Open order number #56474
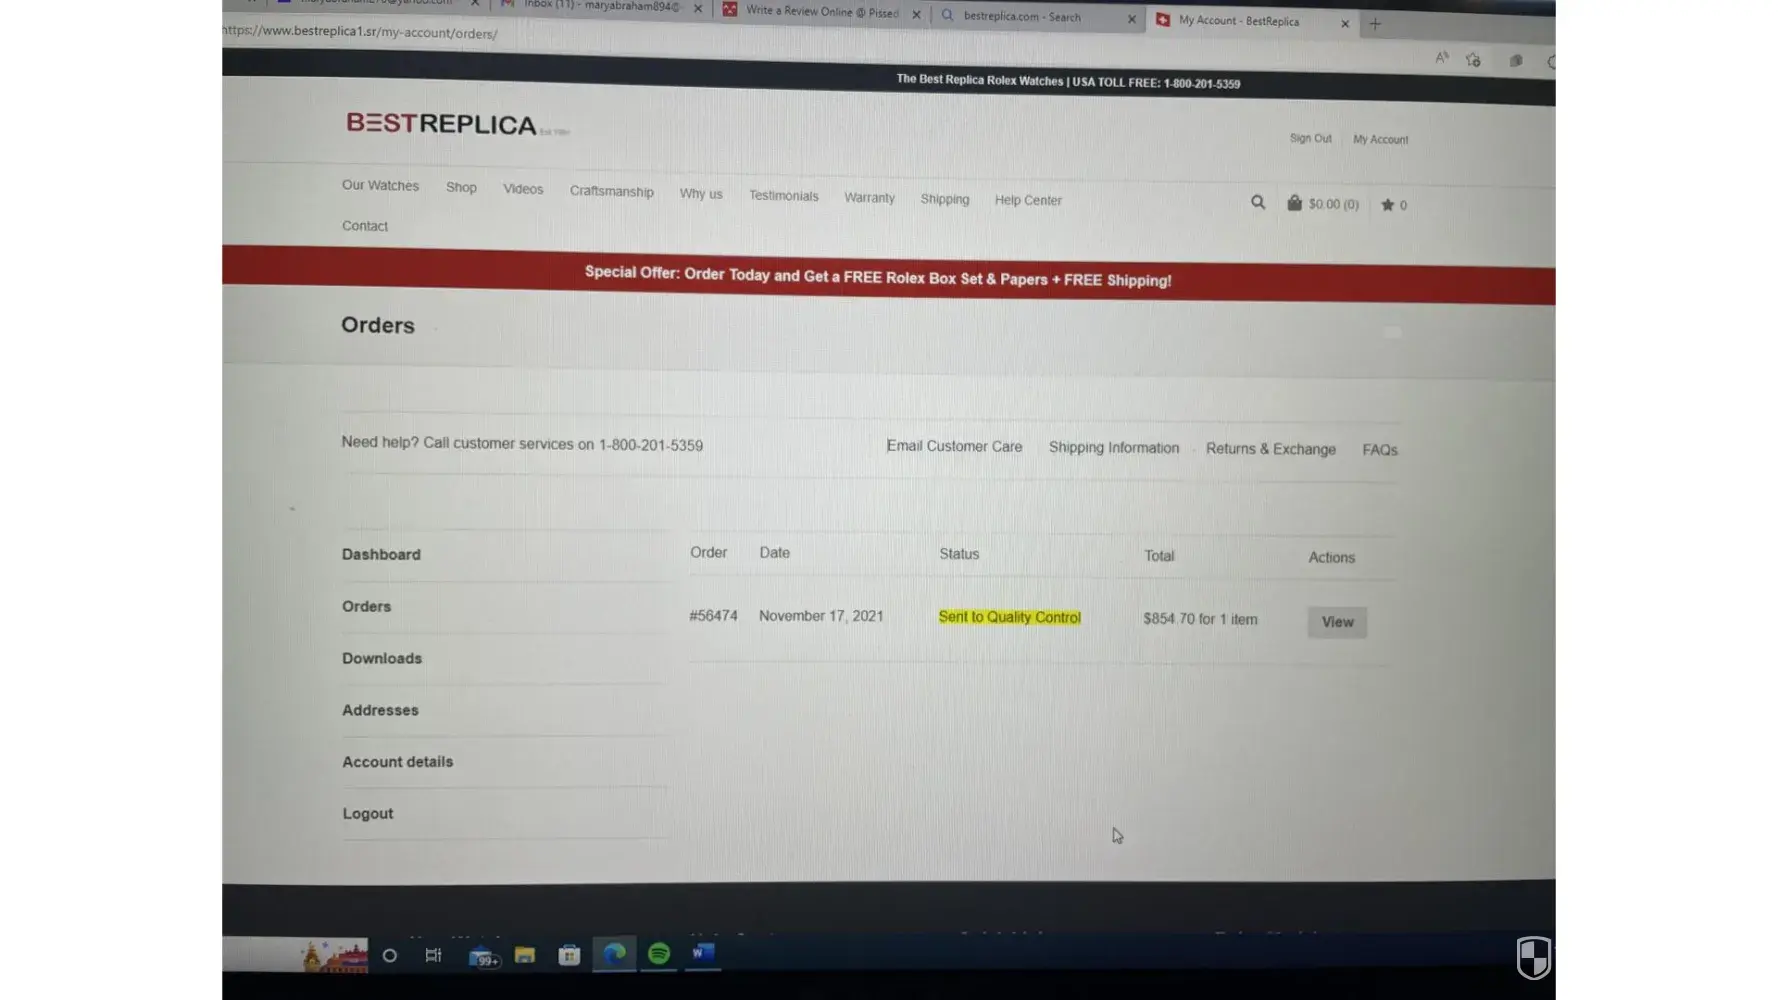1778x1000 pixels. tap(713, 616)
